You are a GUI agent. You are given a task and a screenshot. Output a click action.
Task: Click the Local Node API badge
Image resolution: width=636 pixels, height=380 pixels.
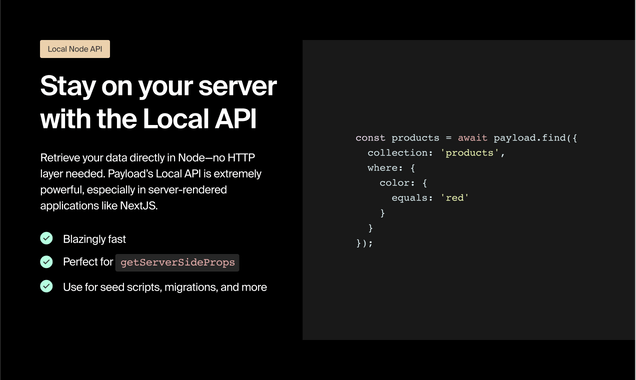(75, 49)
